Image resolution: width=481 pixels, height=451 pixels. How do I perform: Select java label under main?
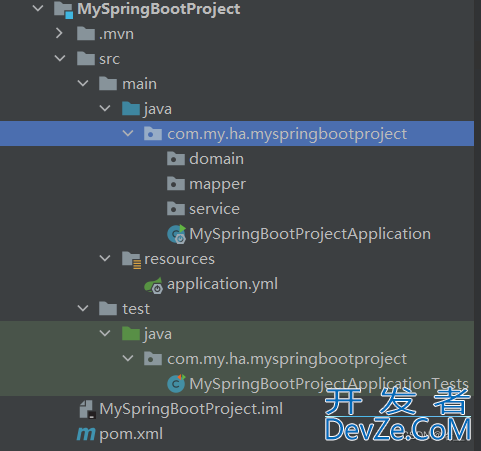coord(158,109)
